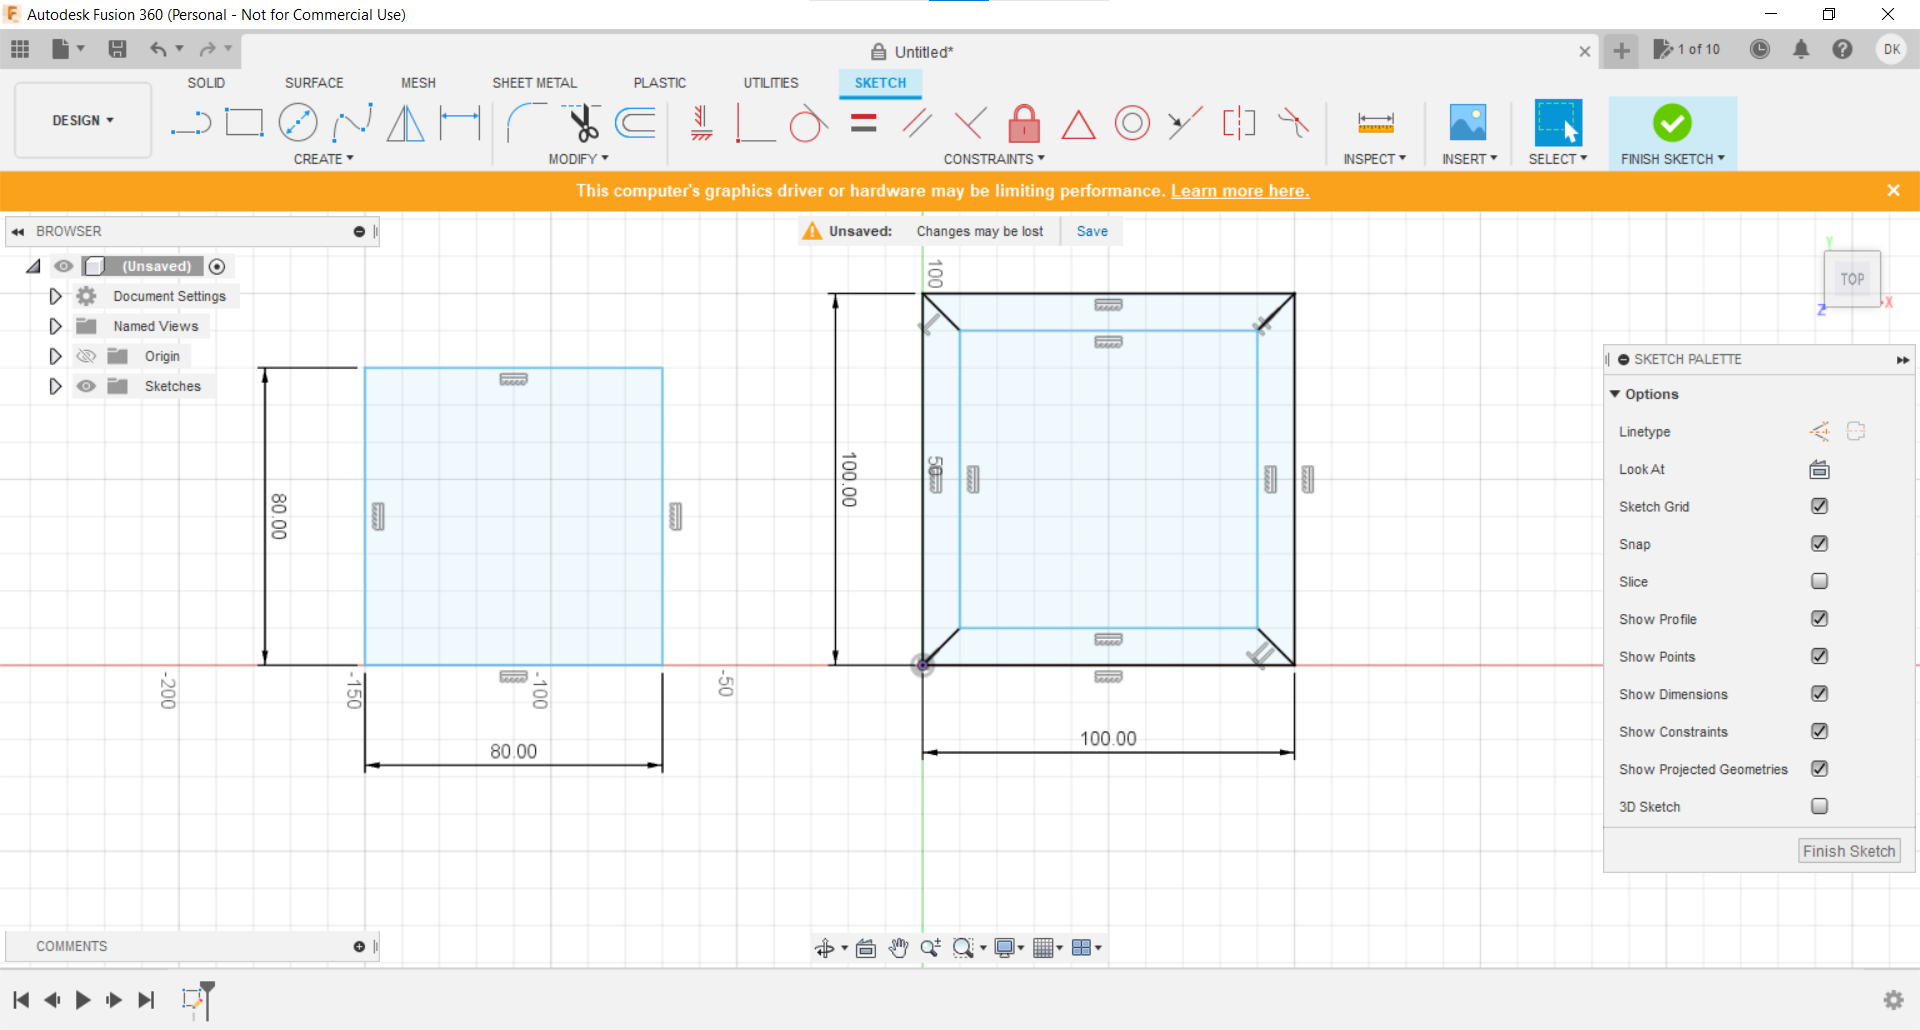The image size is (1920, 1030).
Task: Click Save in the unsaved warning
Action: [x=1092, y=231]
